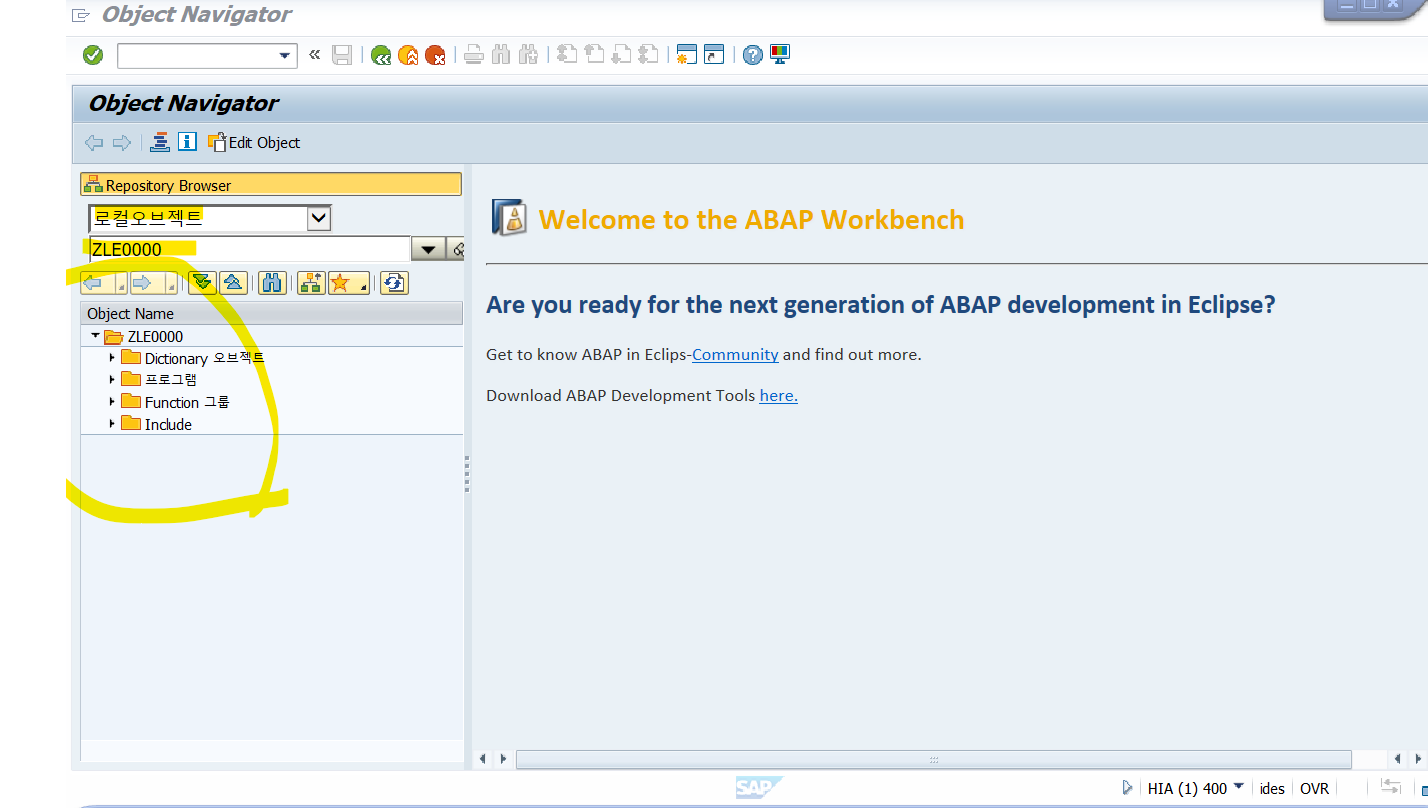
Task: Click the red Cancel icon
Action: pyautogui.click(x=435, y=55)
